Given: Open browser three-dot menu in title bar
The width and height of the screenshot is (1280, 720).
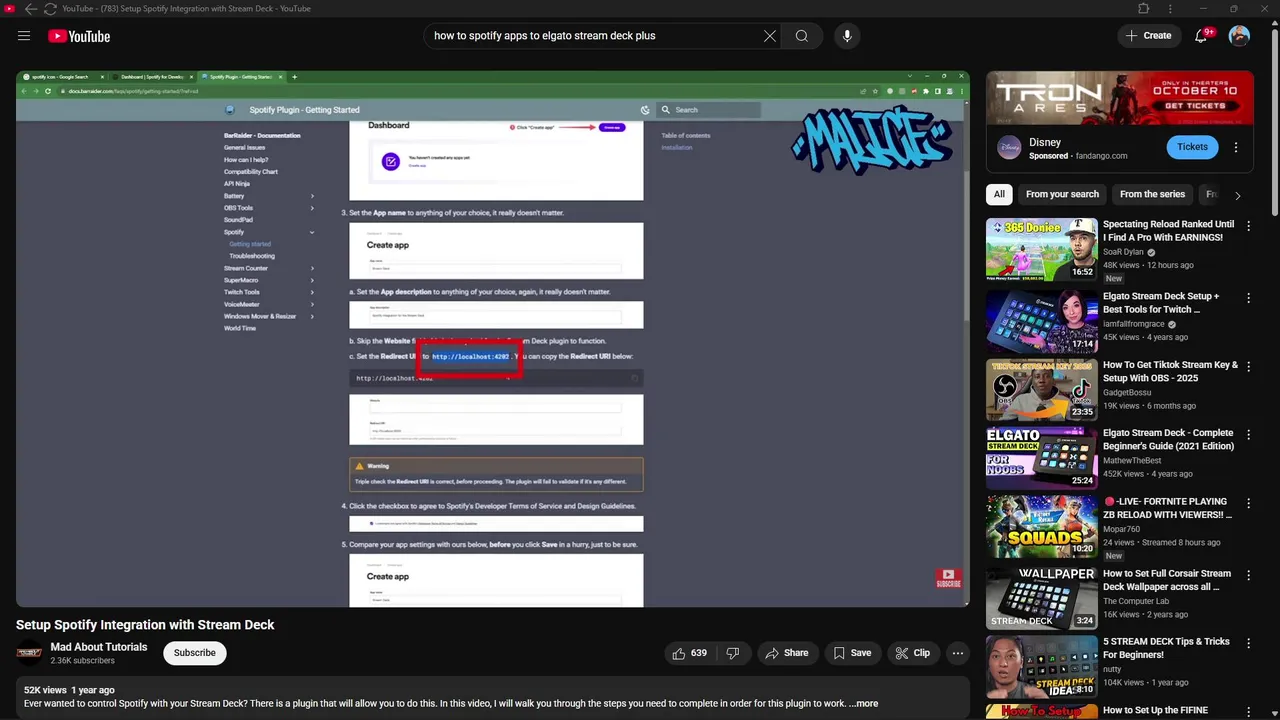Looking at the screenshot, I should tap(1170, 9).
